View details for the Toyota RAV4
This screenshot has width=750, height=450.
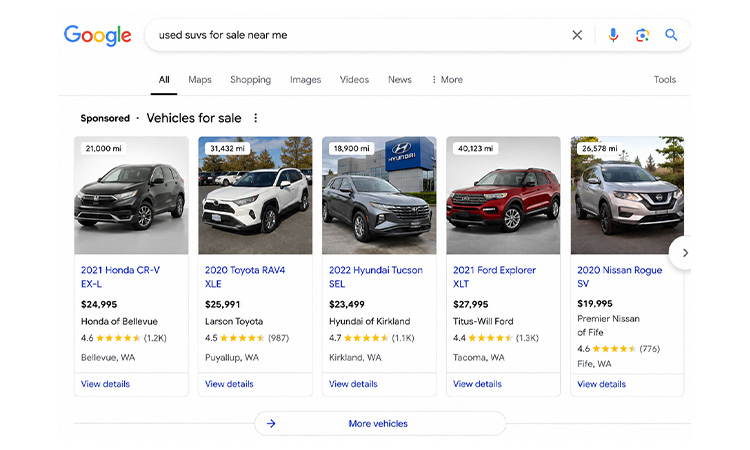[229, 384]
